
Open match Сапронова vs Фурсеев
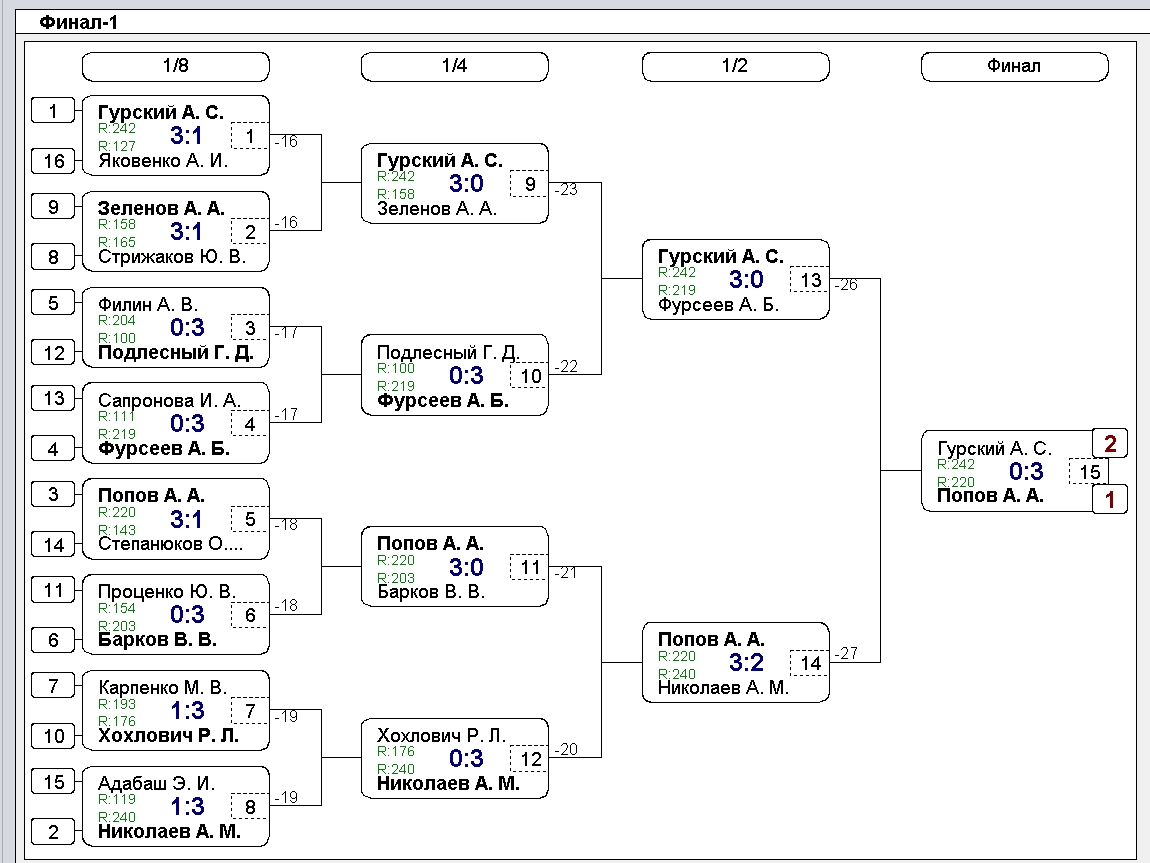coord(175,423)
